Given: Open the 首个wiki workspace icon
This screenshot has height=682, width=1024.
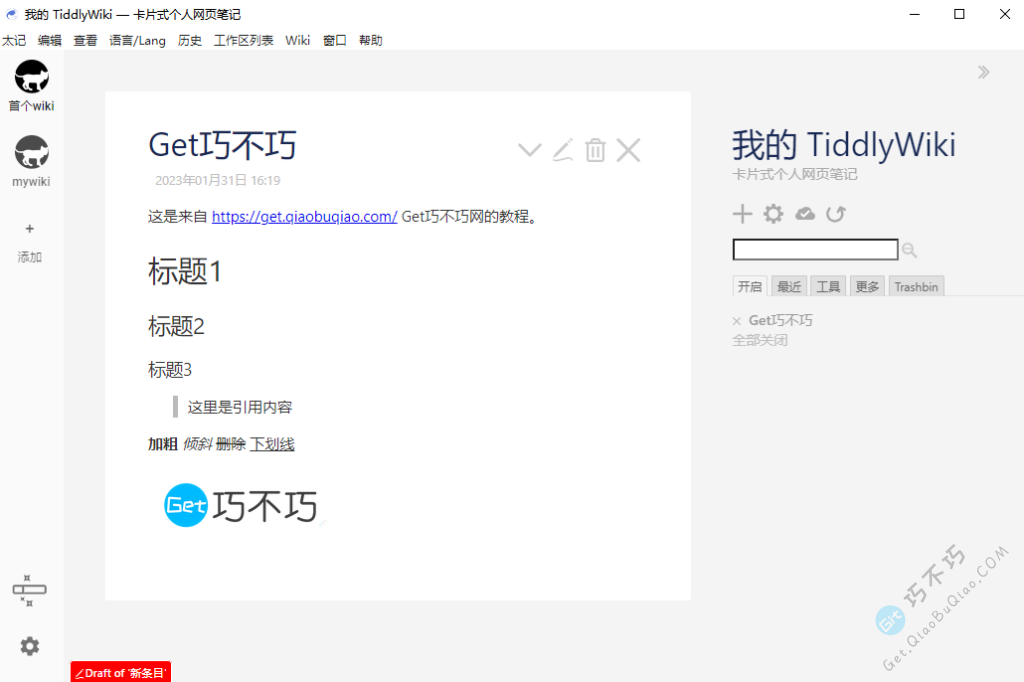Looking at the screenshot, I should click(31, 76).
